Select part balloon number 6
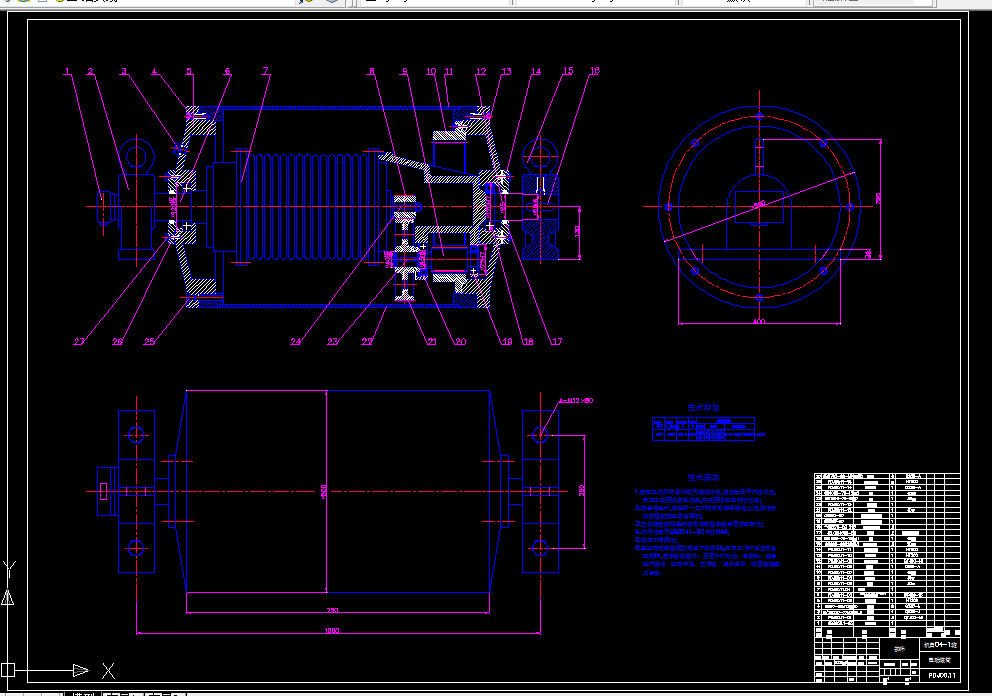This screenshot has width=992, height=696. tap(227, 71)
